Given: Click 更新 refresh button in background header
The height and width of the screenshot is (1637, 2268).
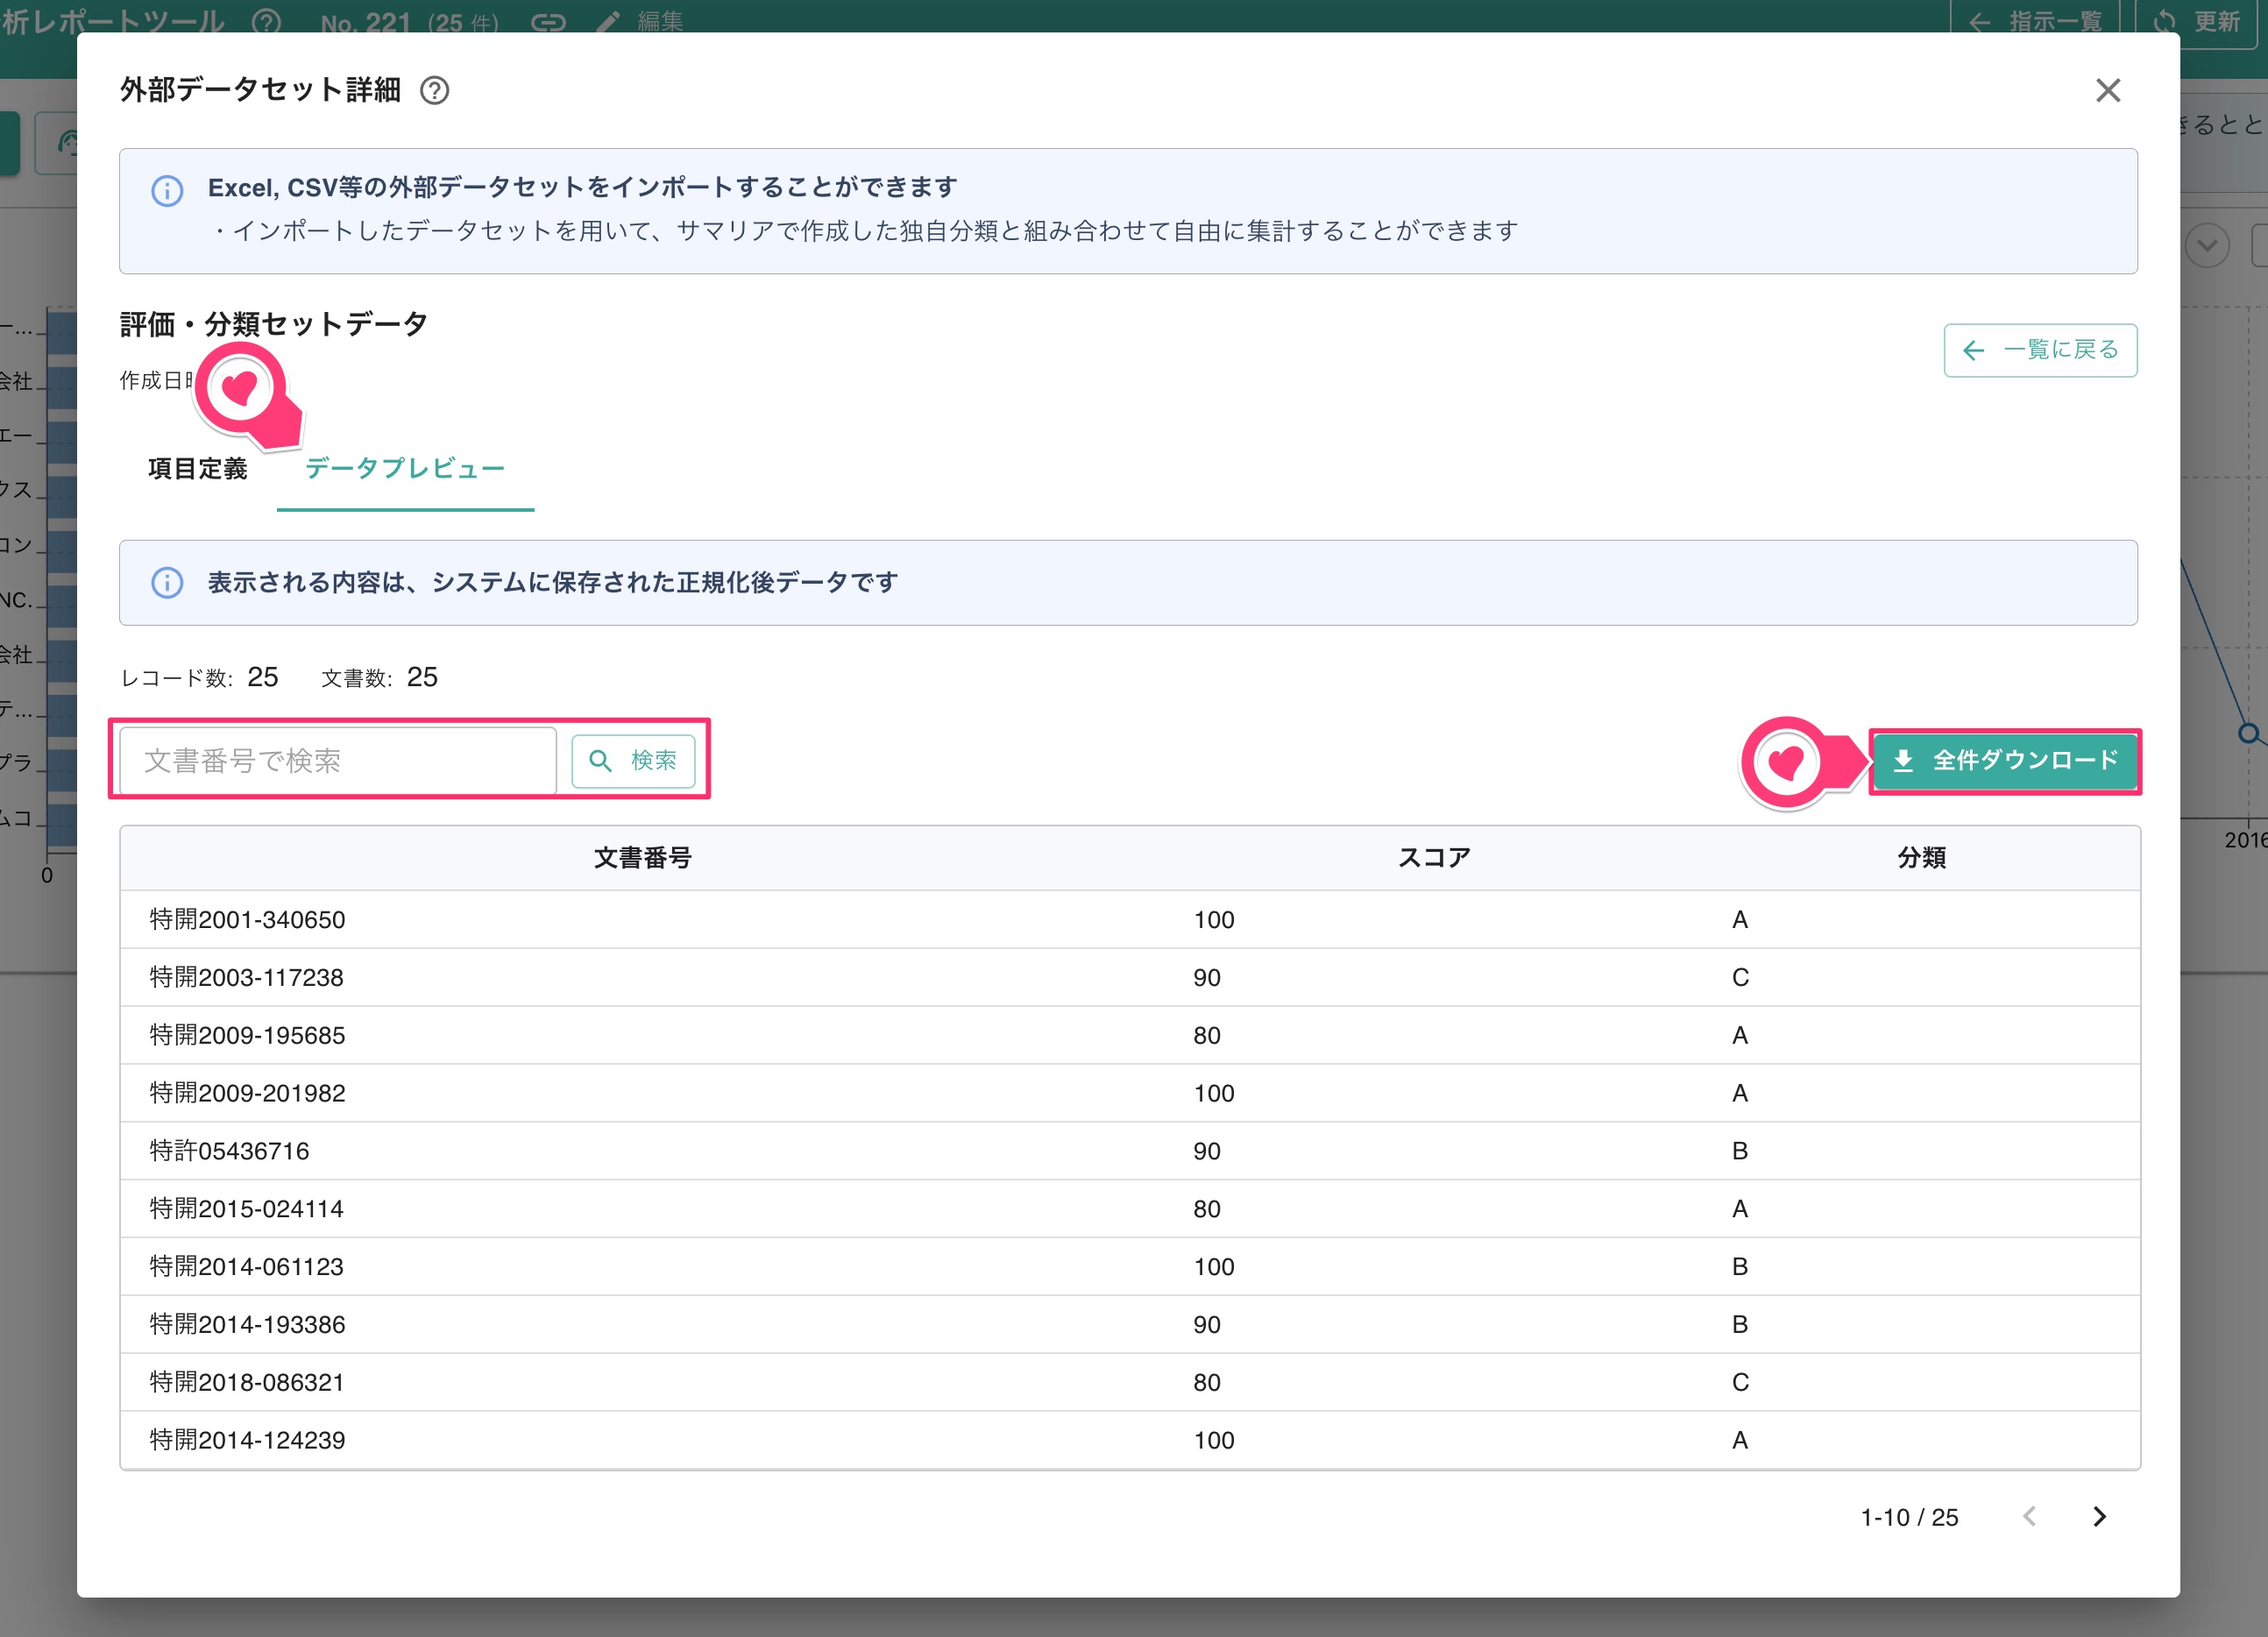Looking at the screenshot, I should pos(2196,22).
